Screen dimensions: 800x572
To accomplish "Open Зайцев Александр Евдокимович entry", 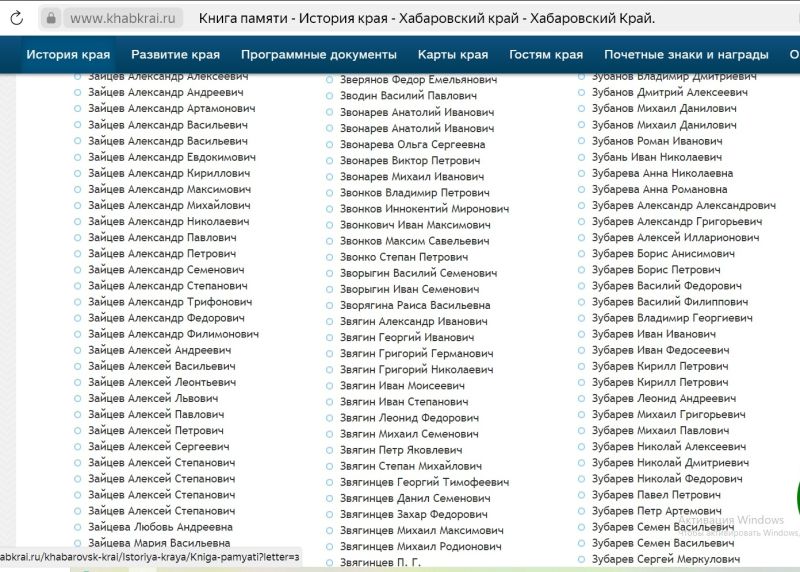I will 172,157.
